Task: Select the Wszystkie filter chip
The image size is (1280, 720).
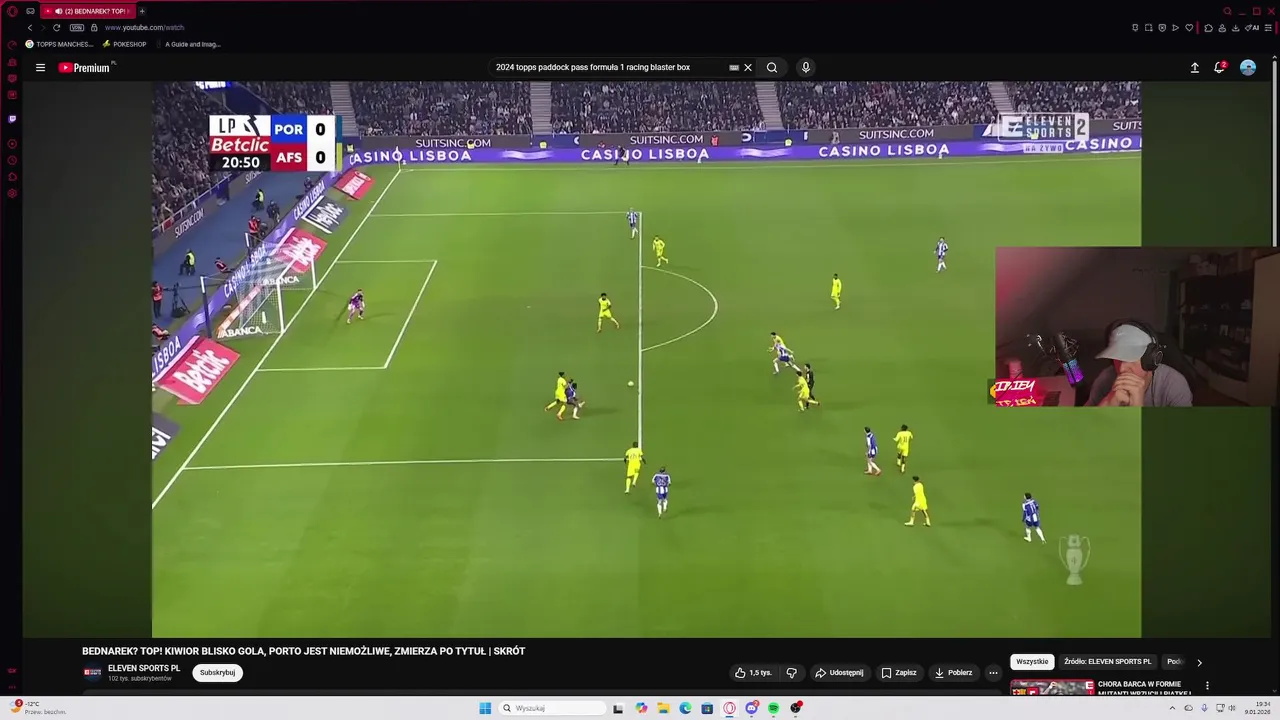Action: 1032,662
